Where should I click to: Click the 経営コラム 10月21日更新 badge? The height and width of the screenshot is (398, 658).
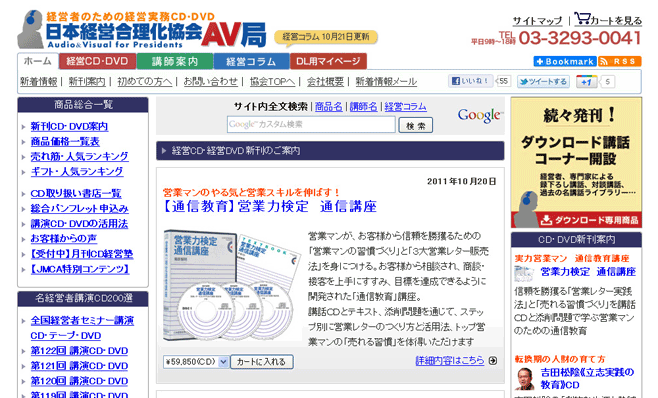[x=326, y=37]
